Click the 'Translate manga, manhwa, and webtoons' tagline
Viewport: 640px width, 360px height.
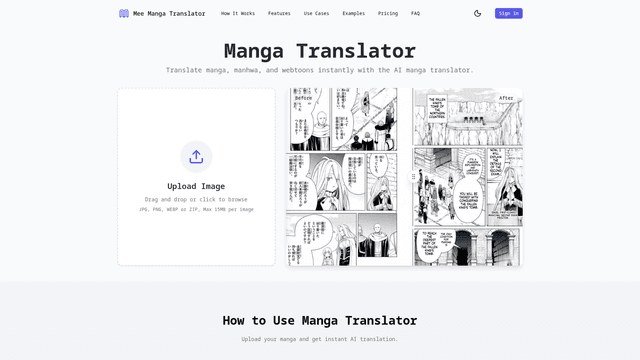click(x=320, y=70)
